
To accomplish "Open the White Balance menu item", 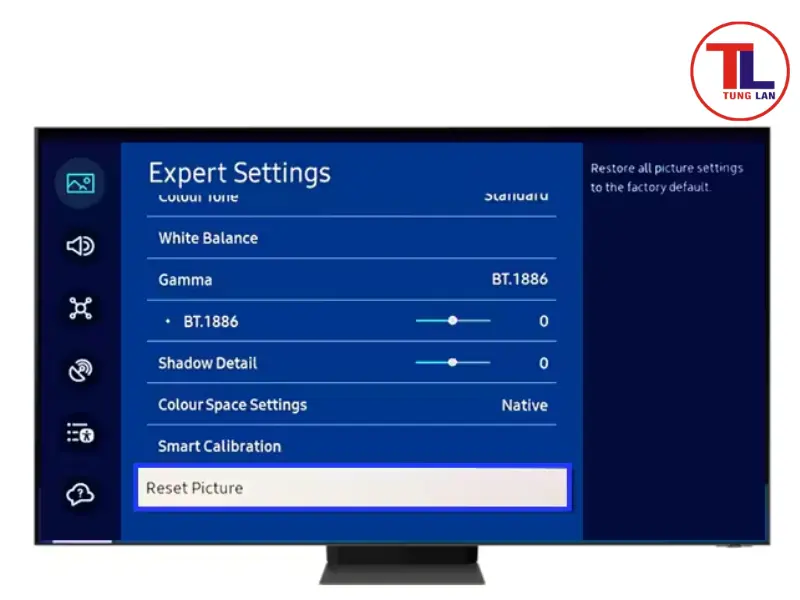I will 208,238.
